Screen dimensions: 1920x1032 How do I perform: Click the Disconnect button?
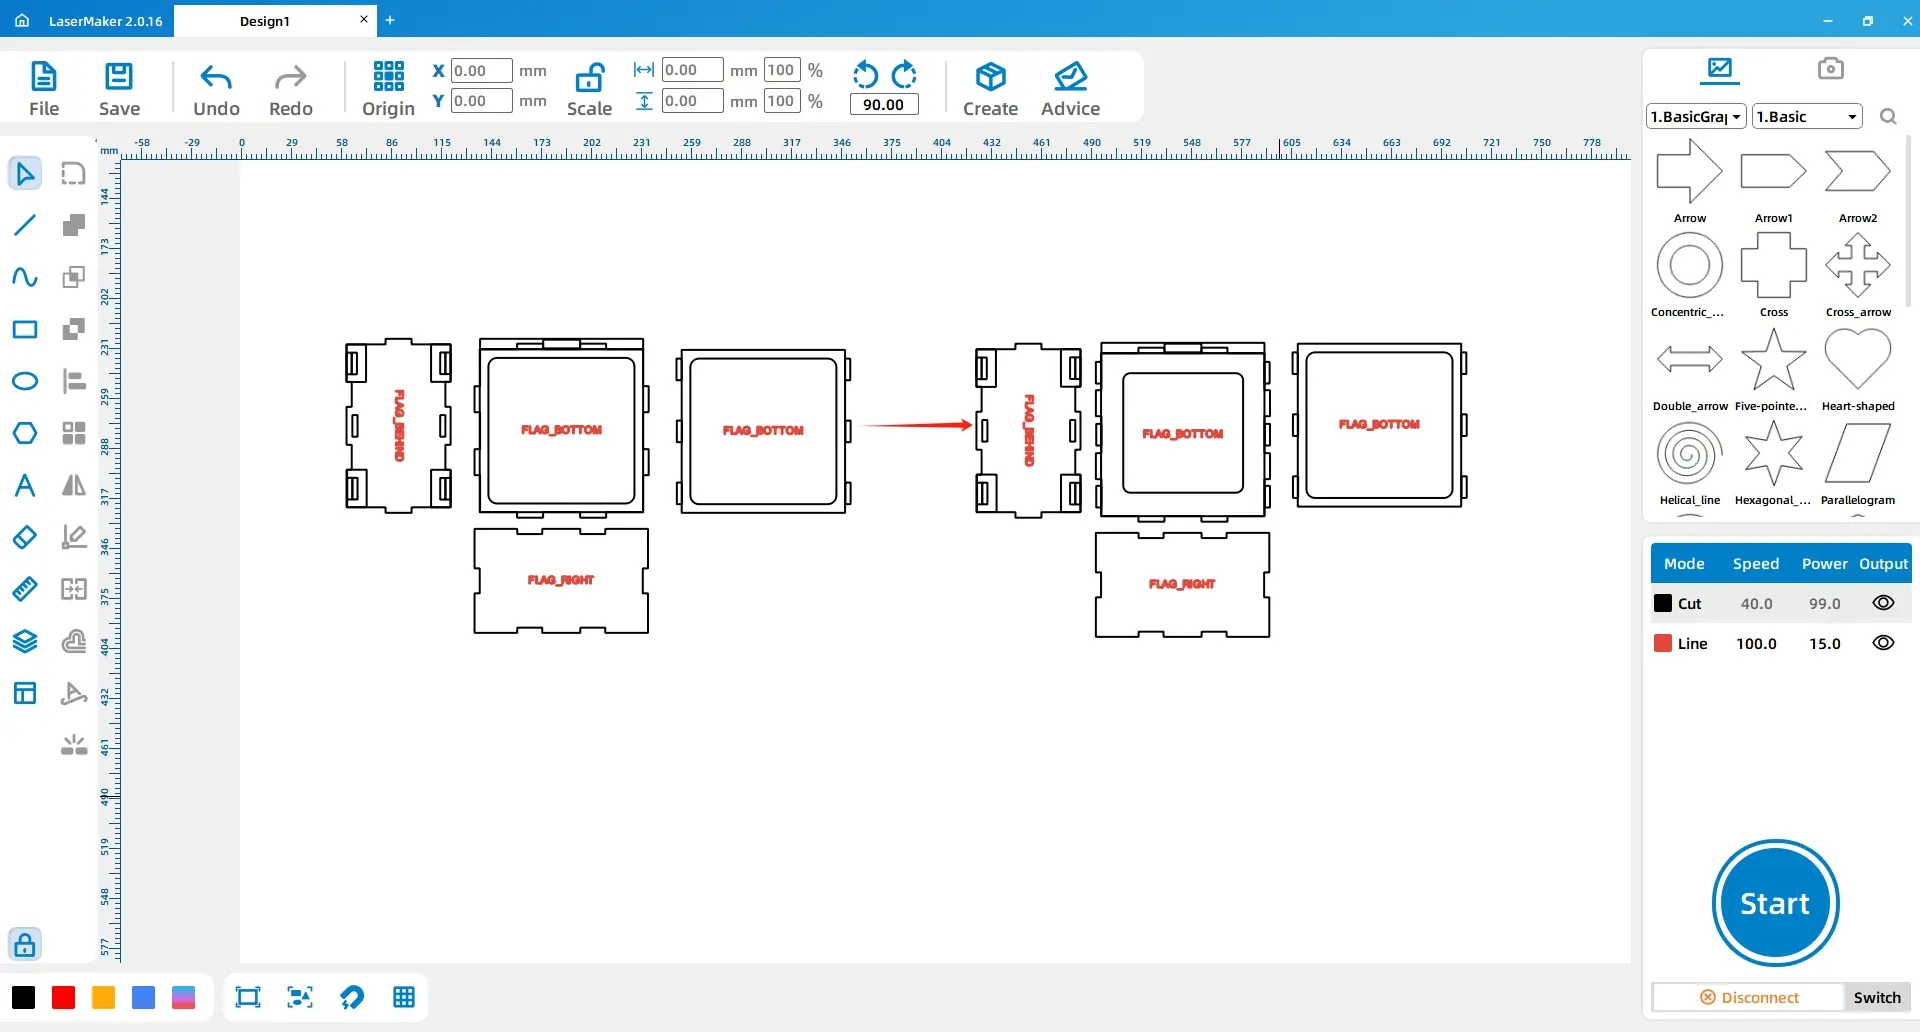point(1749,997)
